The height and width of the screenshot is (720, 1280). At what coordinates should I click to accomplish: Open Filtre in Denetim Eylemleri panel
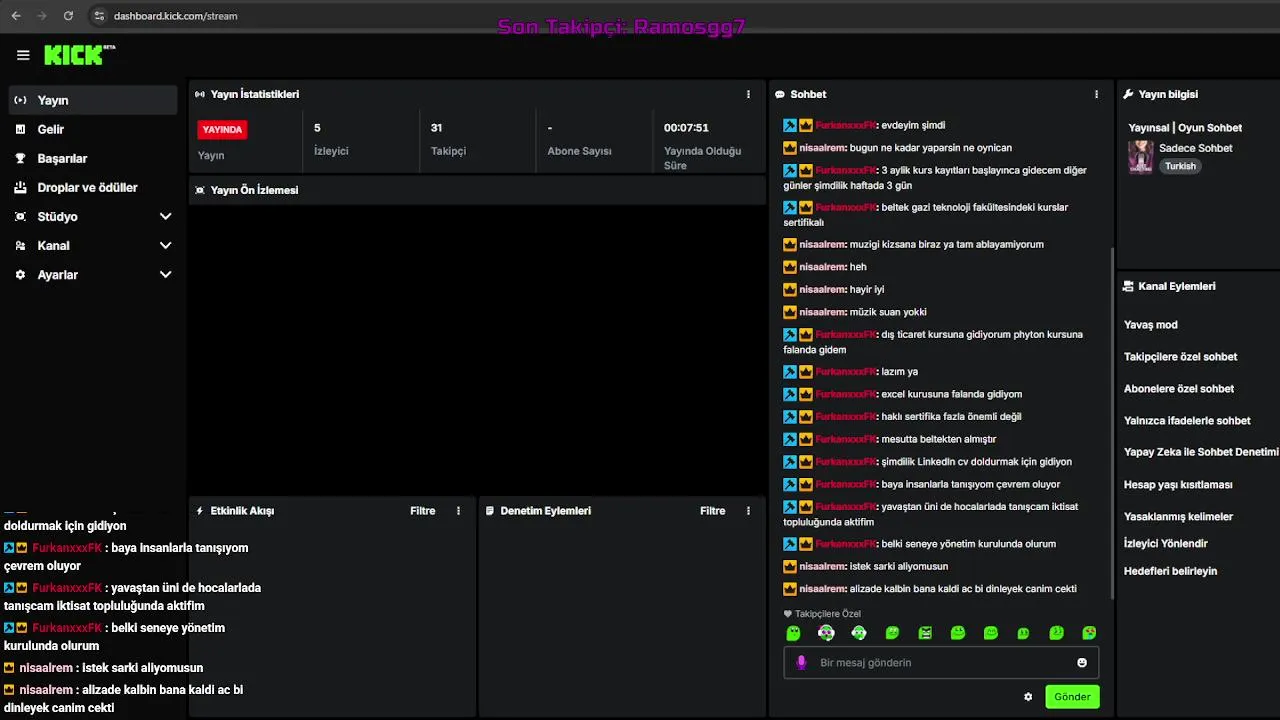pyautogui.click(x=712, y=510)
